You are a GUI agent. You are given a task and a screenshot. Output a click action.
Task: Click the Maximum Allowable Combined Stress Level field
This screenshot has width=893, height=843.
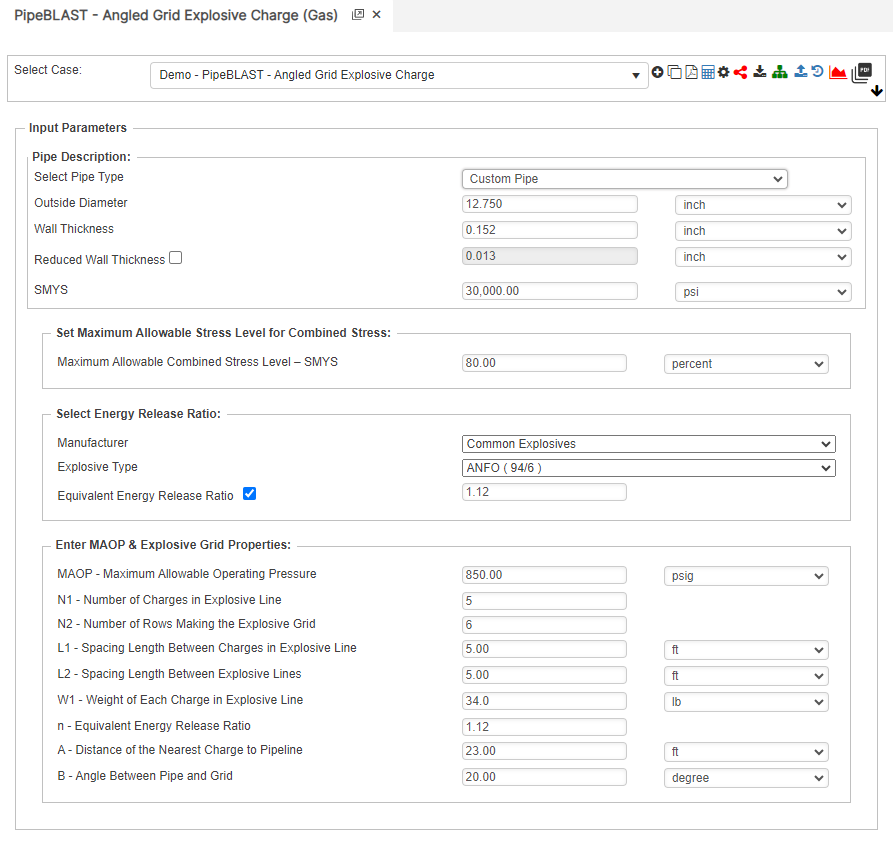tap(544, 363)
